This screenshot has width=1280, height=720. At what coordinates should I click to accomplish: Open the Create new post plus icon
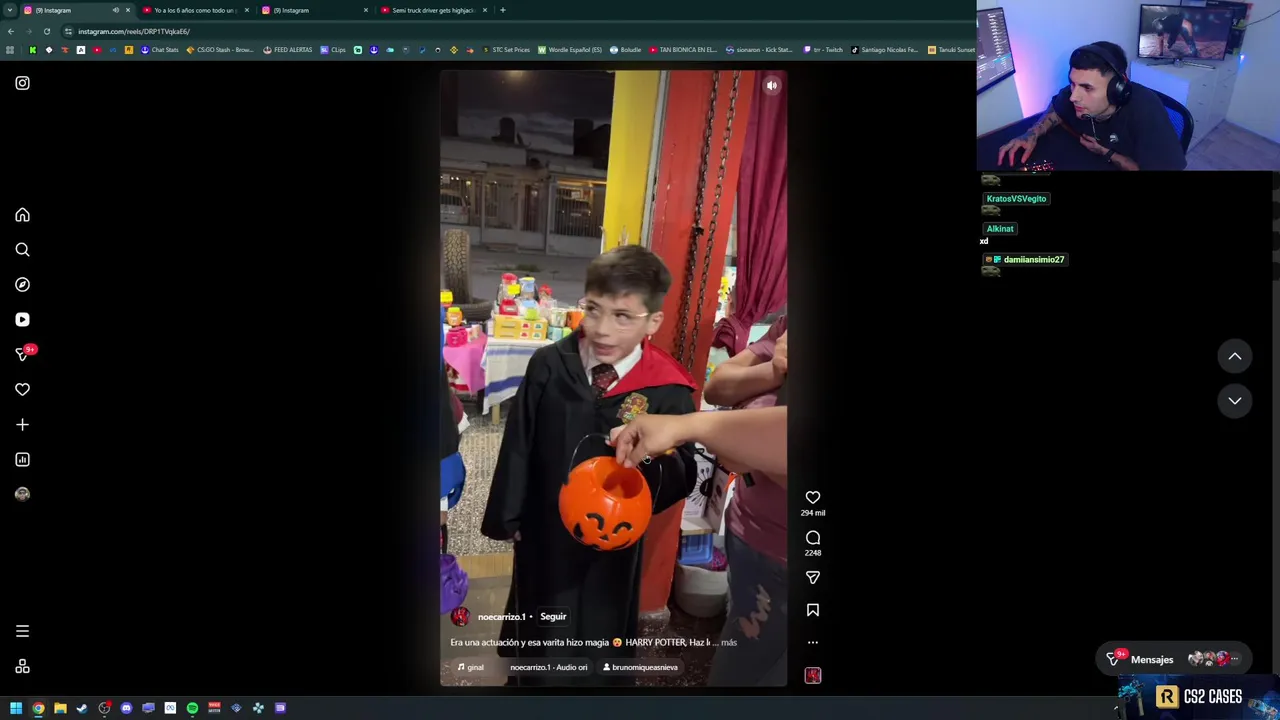click(x=22, y=425)
